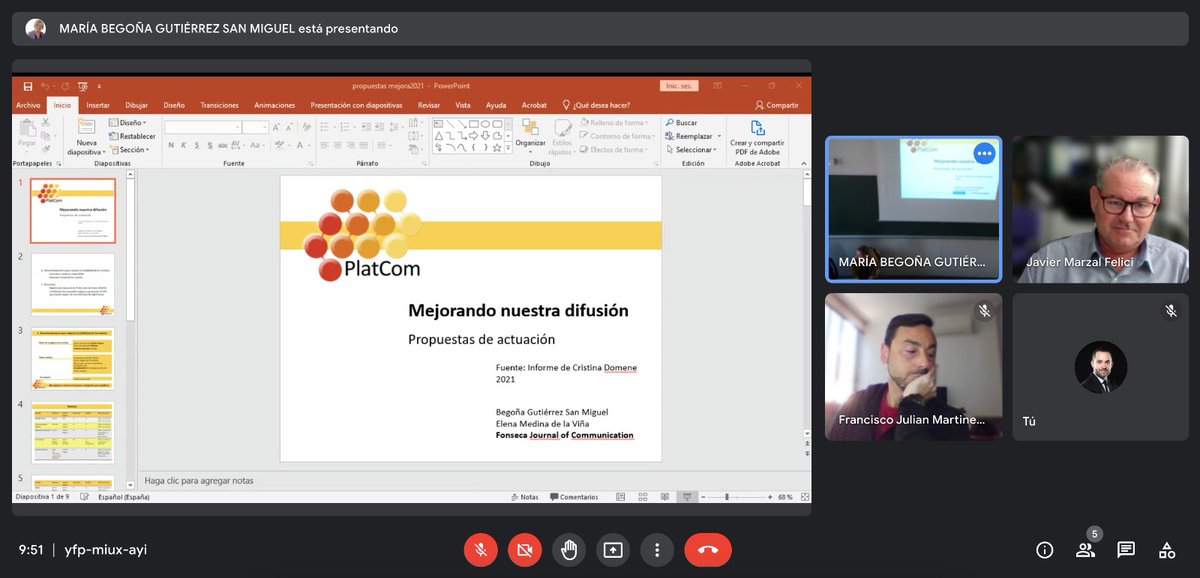
Task: Open the Revisar ribbon tab
Action: pyautogui.click(x=429, y=105)
